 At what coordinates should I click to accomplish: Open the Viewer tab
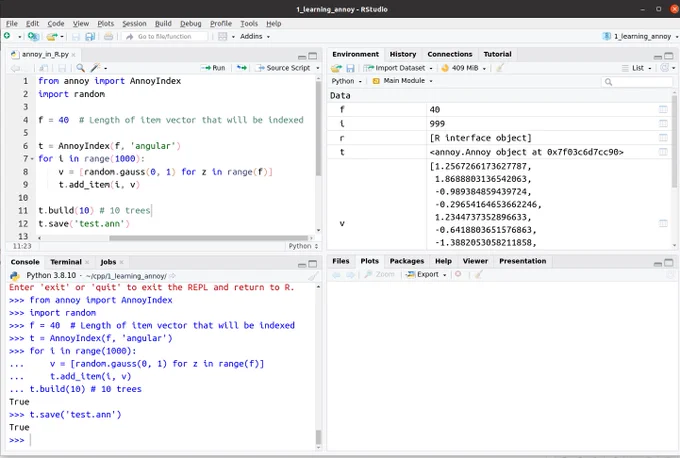point(475,261)
